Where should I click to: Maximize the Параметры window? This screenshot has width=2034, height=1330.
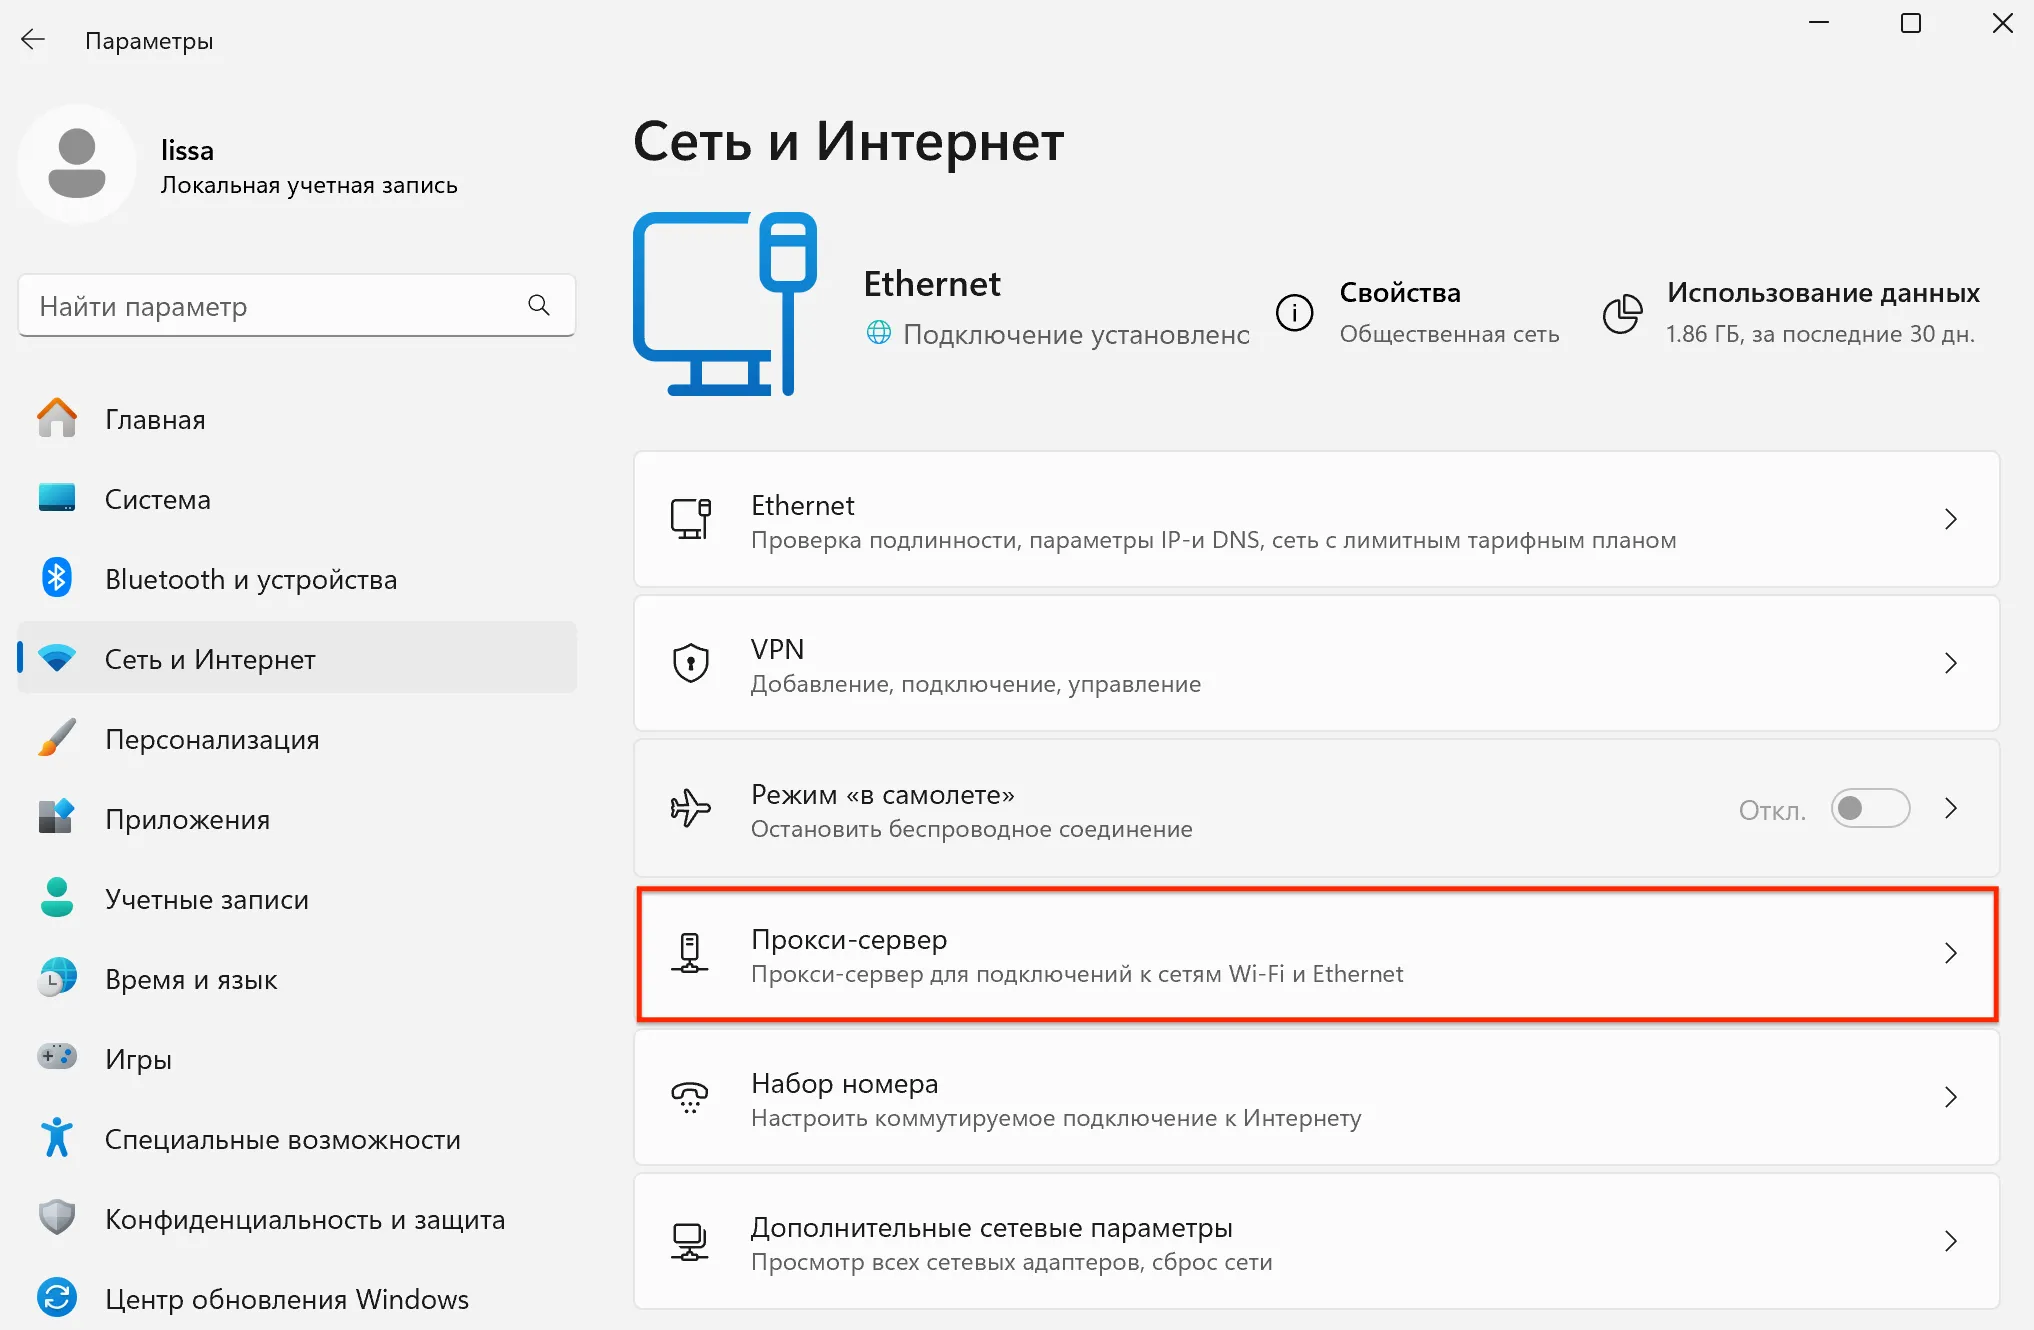1910,23
